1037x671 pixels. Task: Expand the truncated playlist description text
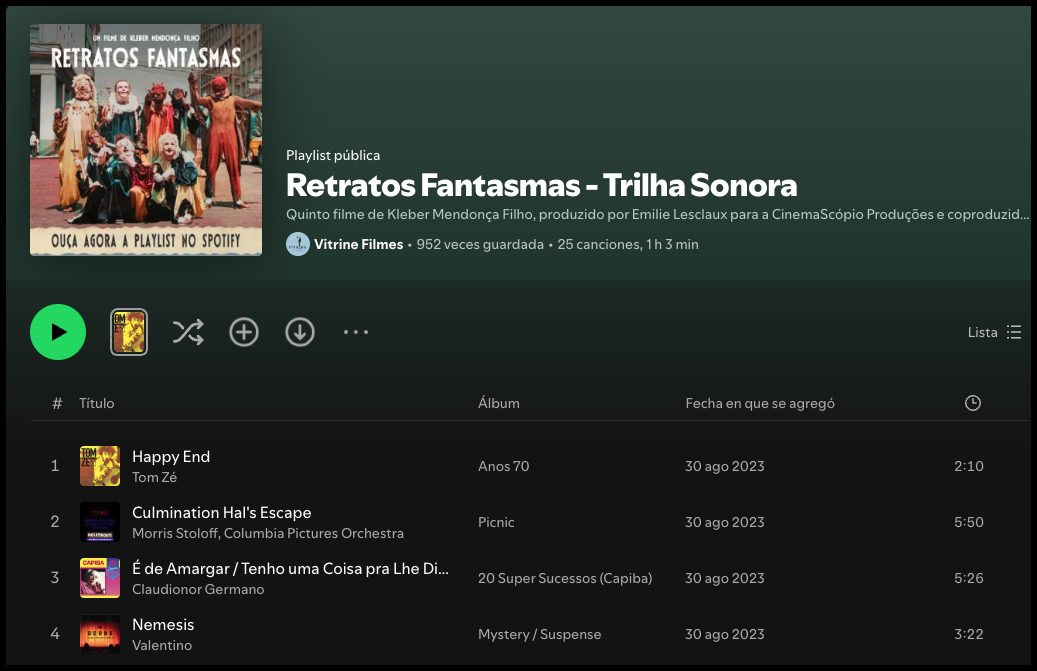pos(657,214)
